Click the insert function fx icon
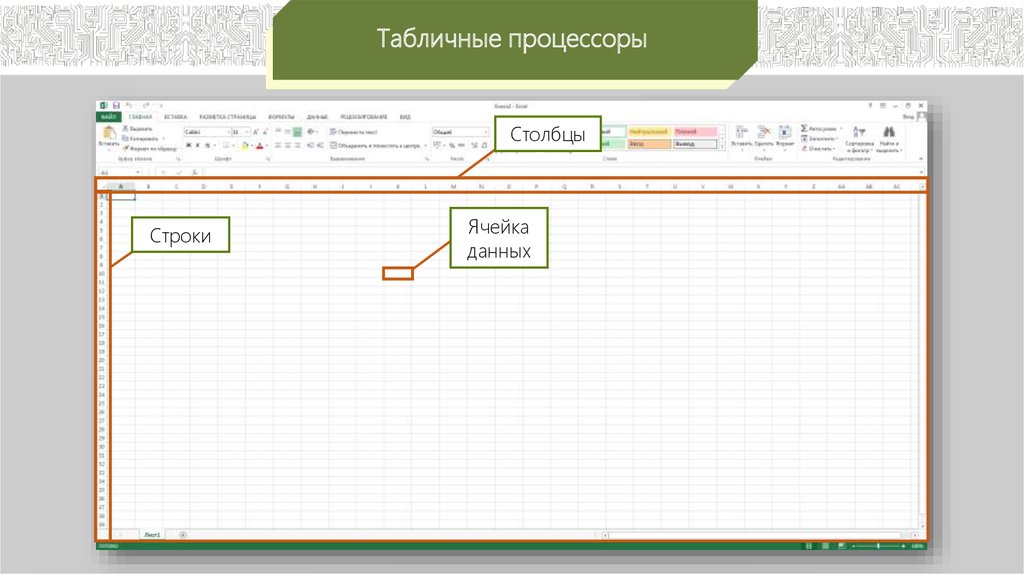This screenshot has height=574, width=1024. pos(195,172)
